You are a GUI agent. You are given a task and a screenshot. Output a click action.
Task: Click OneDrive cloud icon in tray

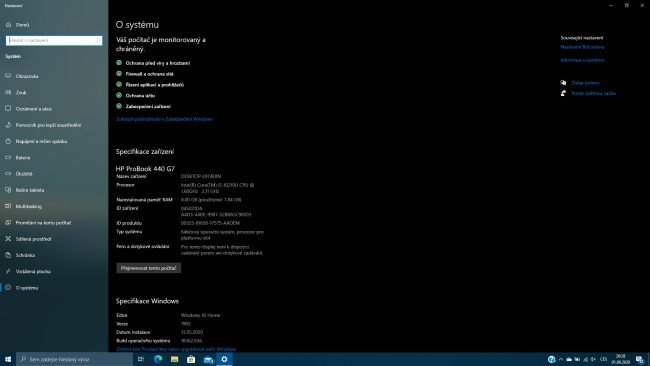(569, 359)
